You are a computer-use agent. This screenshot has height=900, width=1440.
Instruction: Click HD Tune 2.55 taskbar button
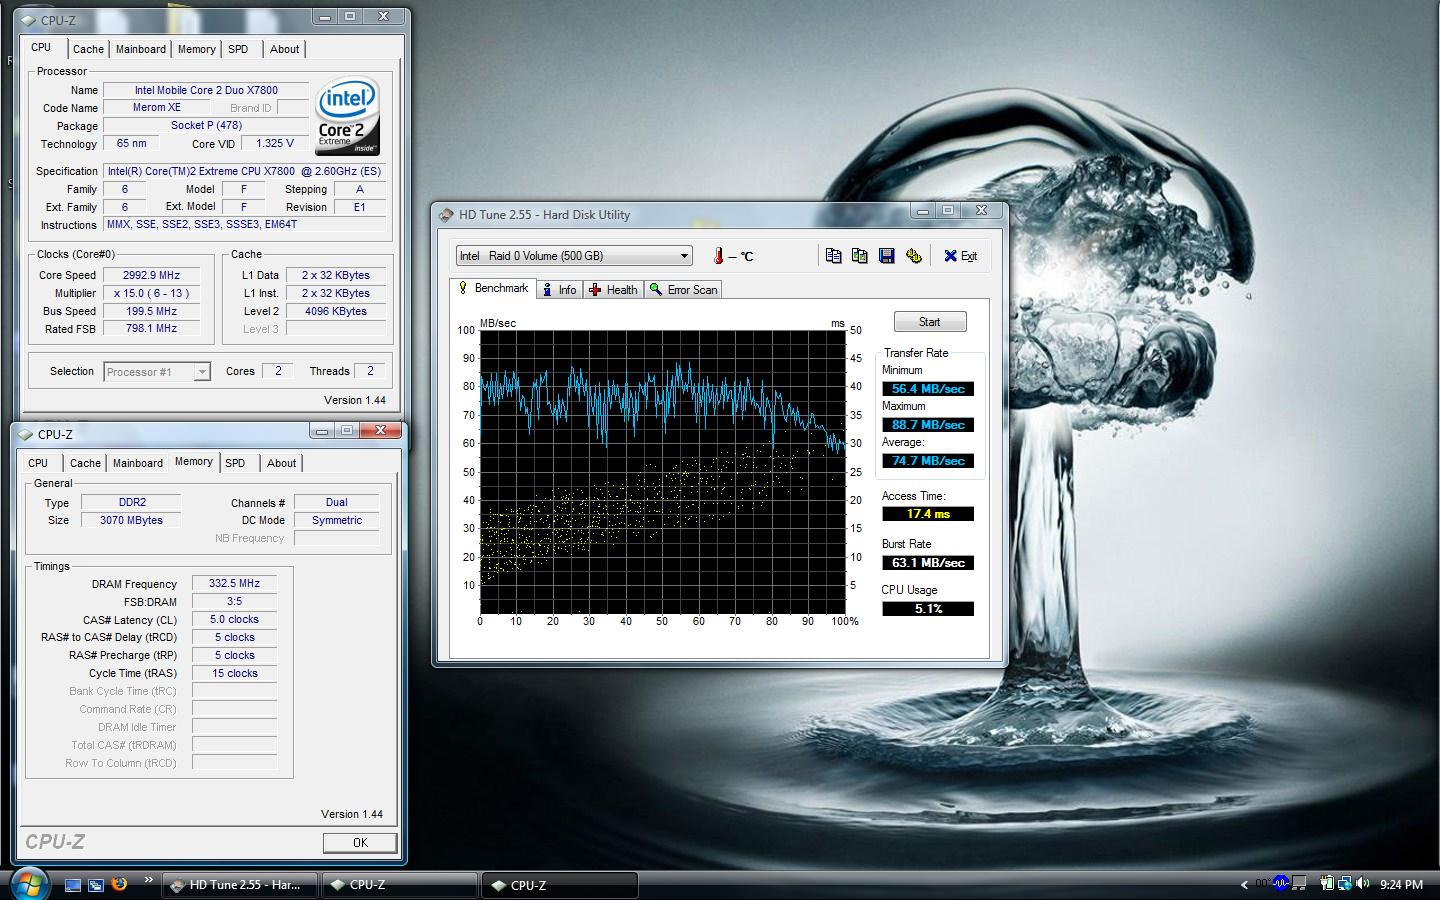239,885
